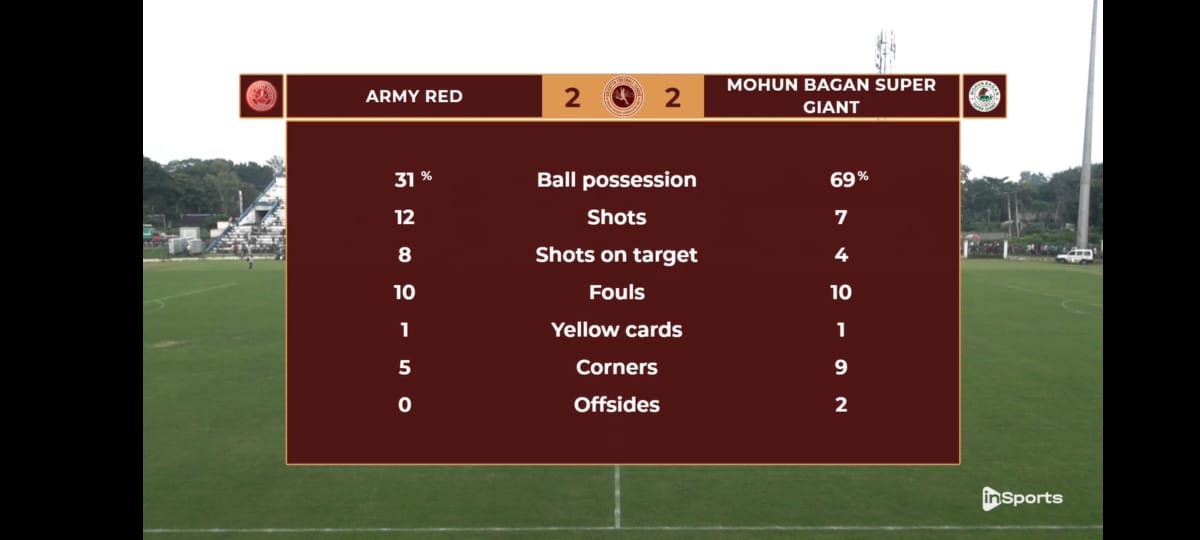Select the ARMY RED team name
This screenshot has height=540, width=1200.
coord(413,97)
